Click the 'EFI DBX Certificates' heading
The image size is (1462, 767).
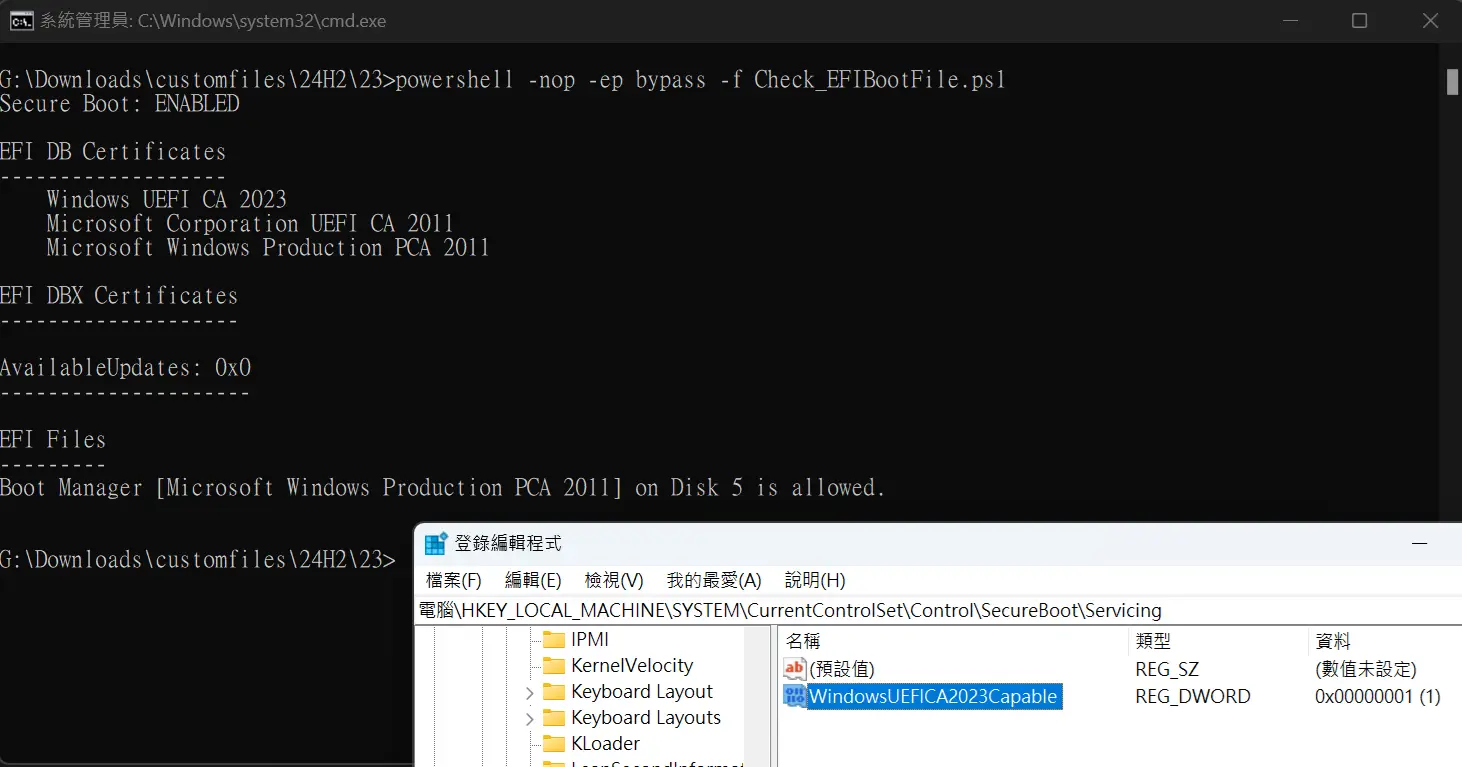coord(119,296)
